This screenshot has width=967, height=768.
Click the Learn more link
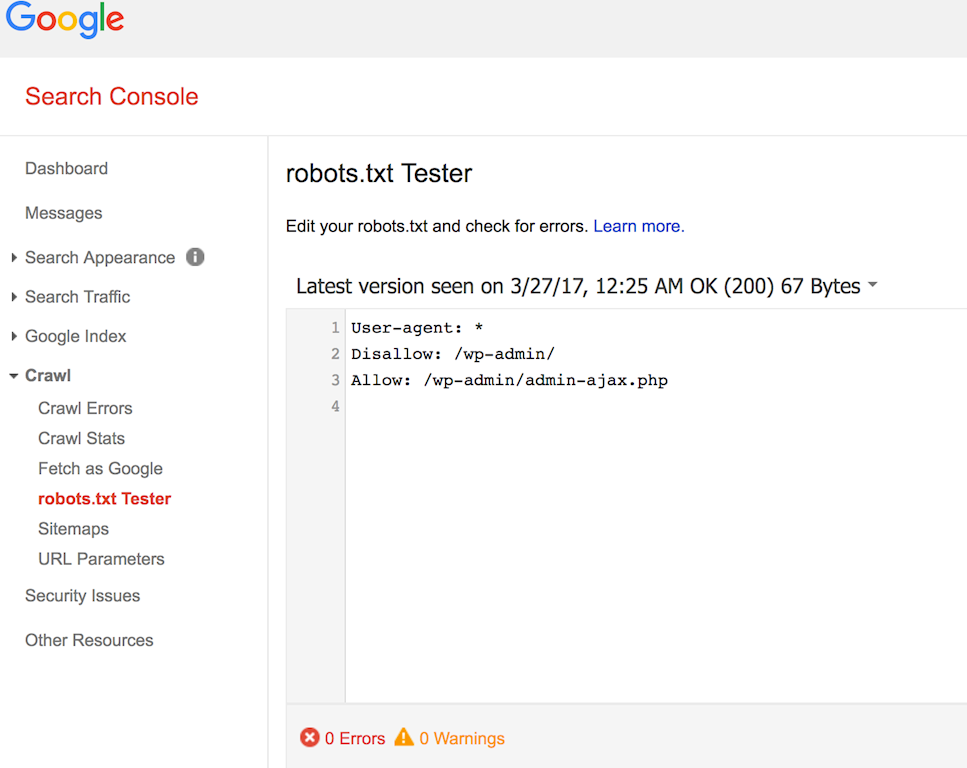click(x=638, y=226)
